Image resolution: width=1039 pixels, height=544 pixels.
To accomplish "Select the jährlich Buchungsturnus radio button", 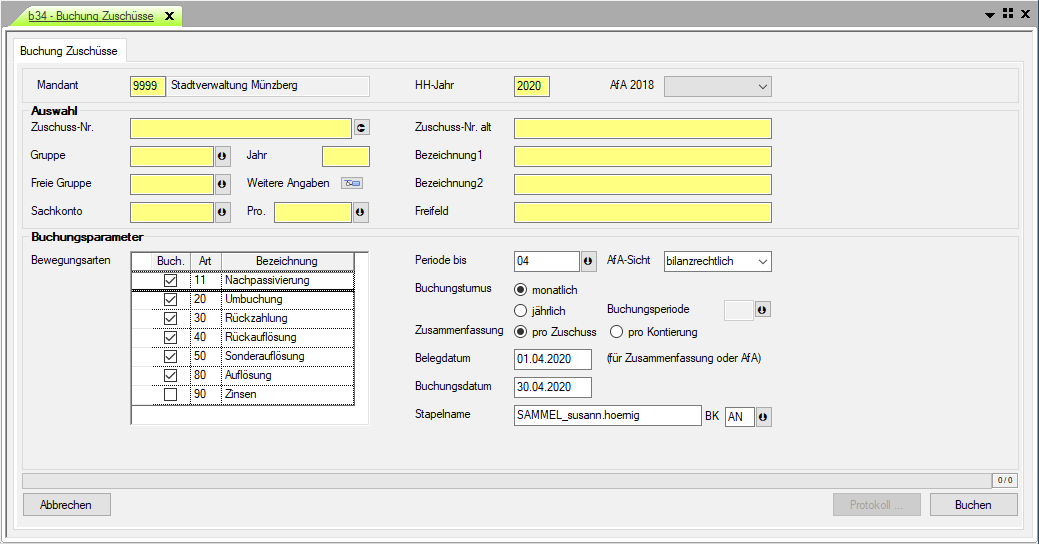I will (x=520, y=311).
